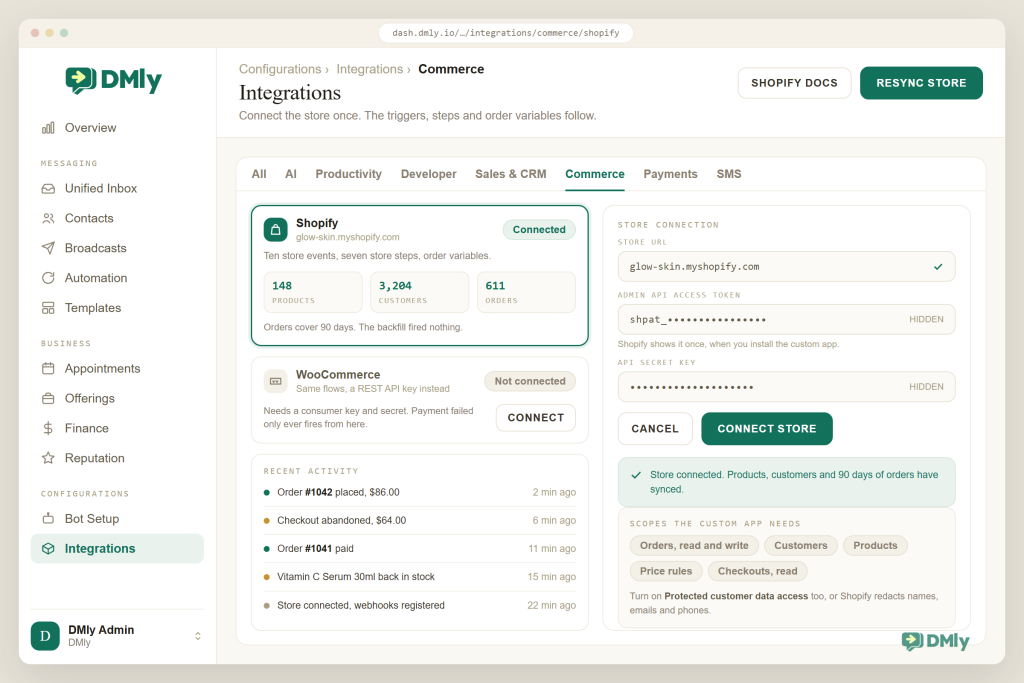Click 'Orders, read and write' scope chip
1024x683 pixels.
pos(694,546)
